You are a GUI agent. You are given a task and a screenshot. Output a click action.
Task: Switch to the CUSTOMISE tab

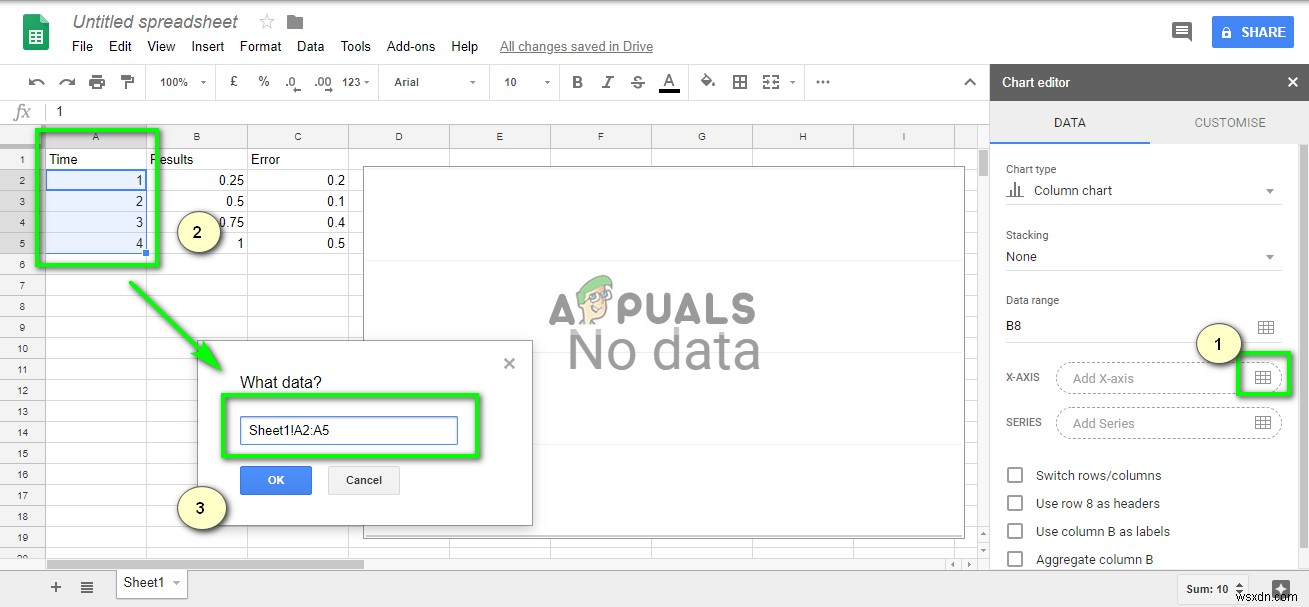1230,122
